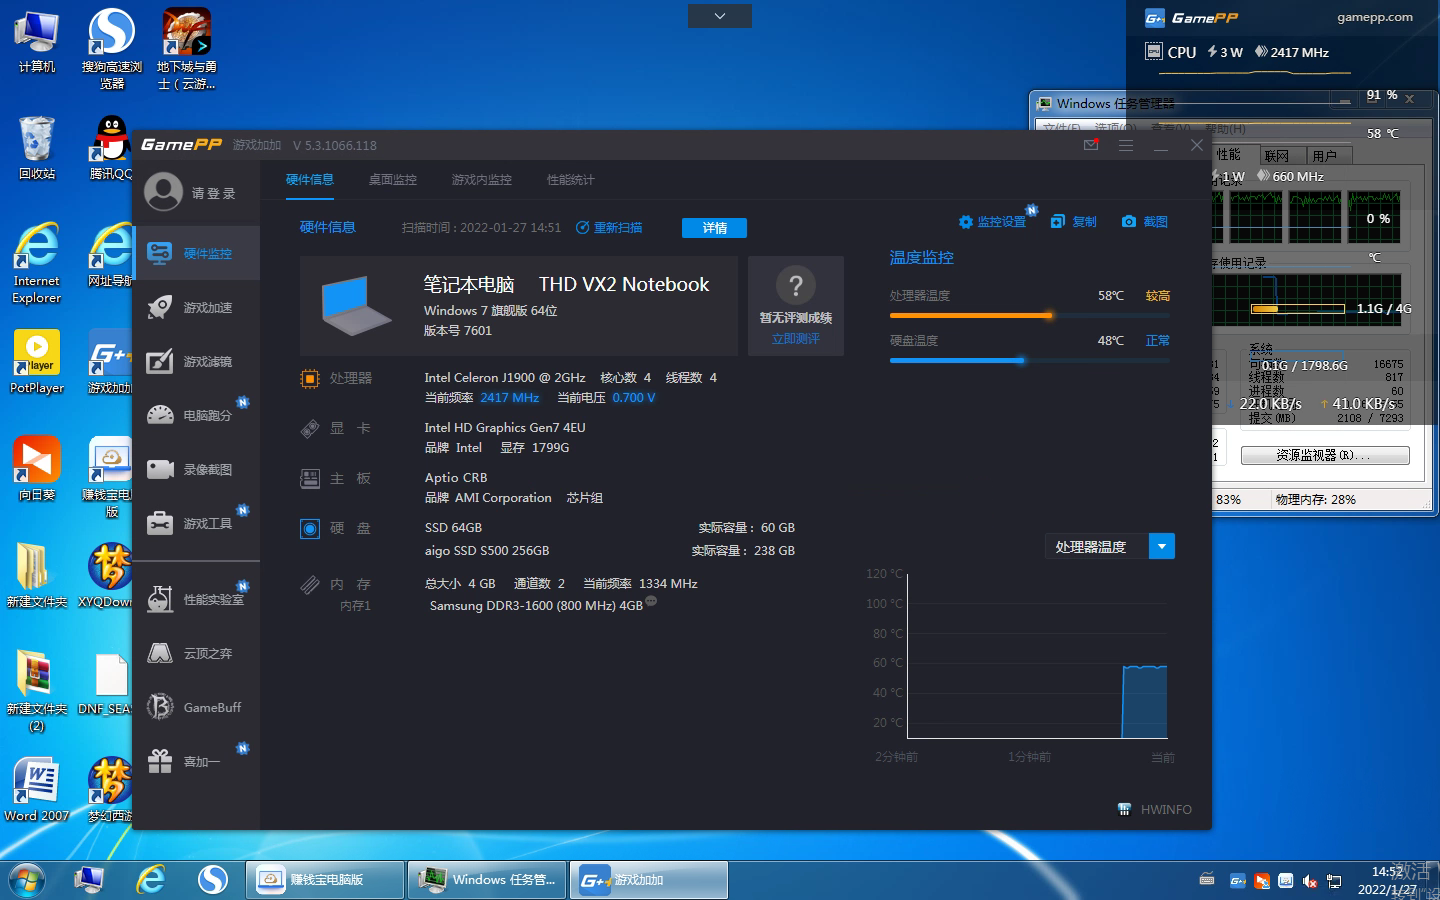Select the Word 2007 desktop icon

click(37, 790)
